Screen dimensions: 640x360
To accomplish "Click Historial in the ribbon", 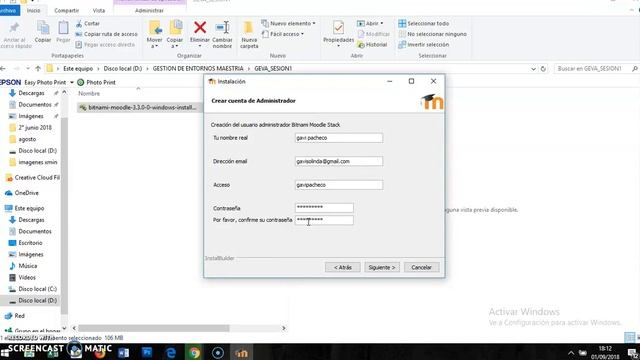I will [x=372, y=45].
